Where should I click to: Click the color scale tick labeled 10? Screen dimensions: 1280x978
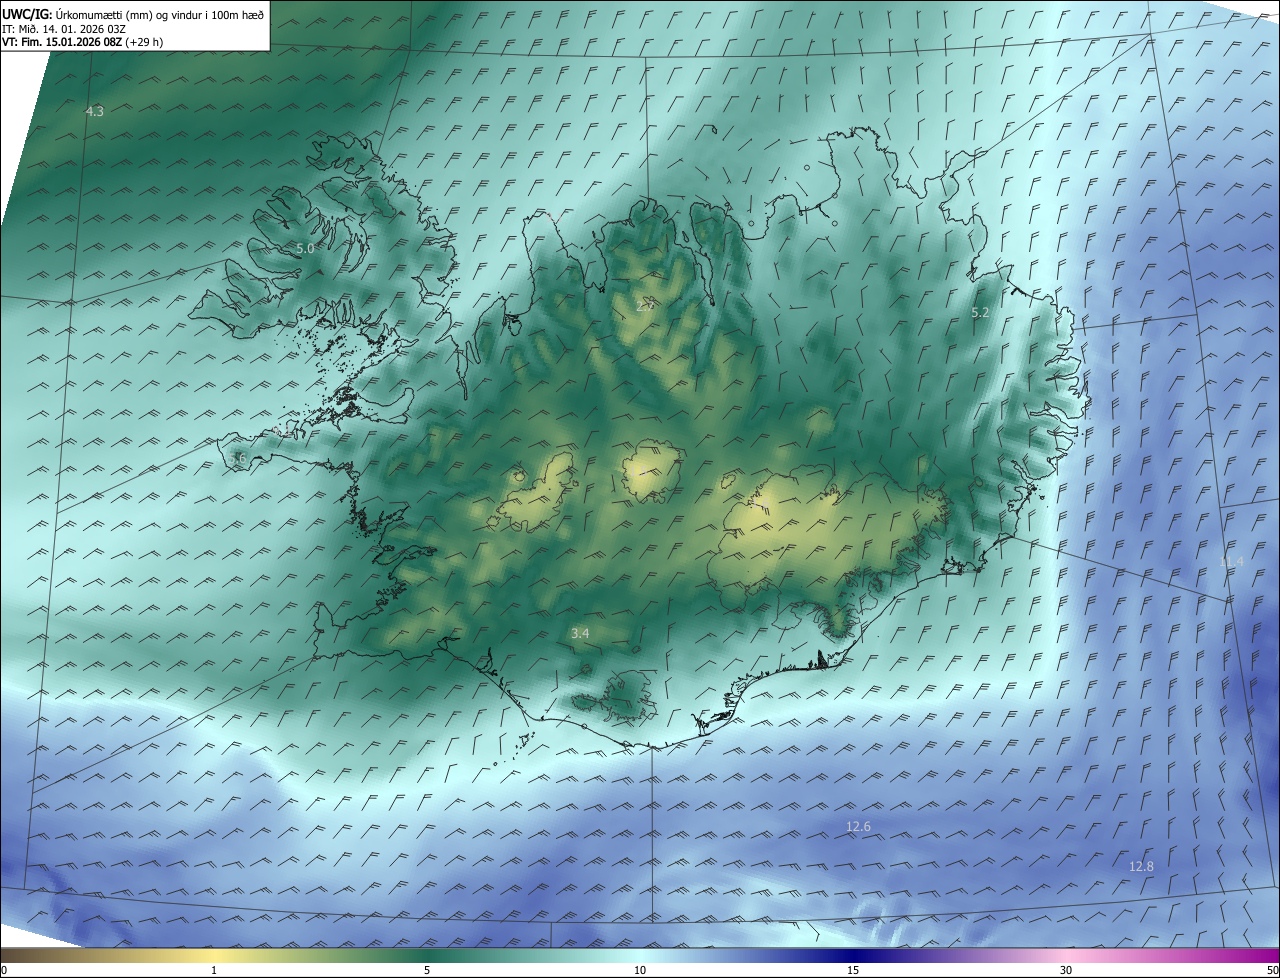tap(640, 970)
